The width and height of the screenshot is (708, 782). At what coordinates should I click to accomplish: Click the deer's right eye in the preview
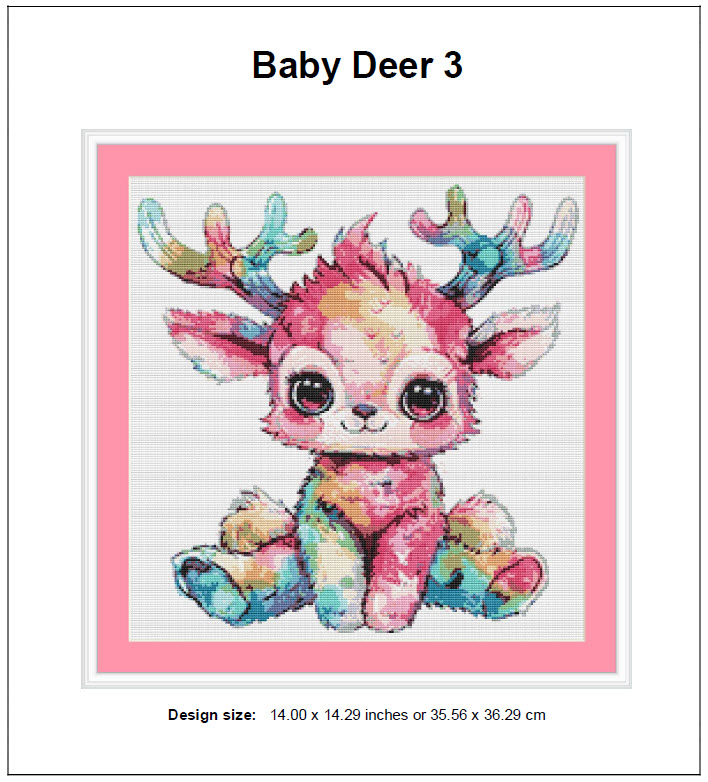tap(424, 398)
